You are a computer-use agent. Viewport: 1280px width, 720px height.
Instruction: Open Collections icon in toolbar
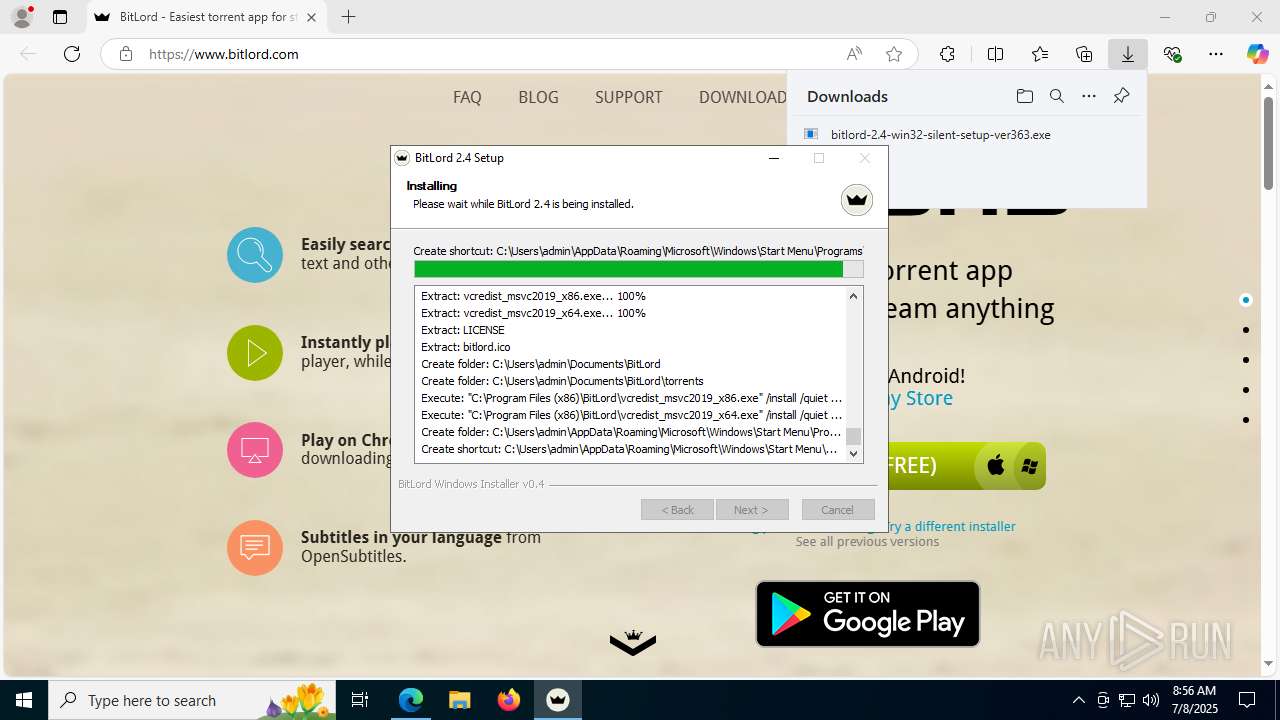point(1084,54)
